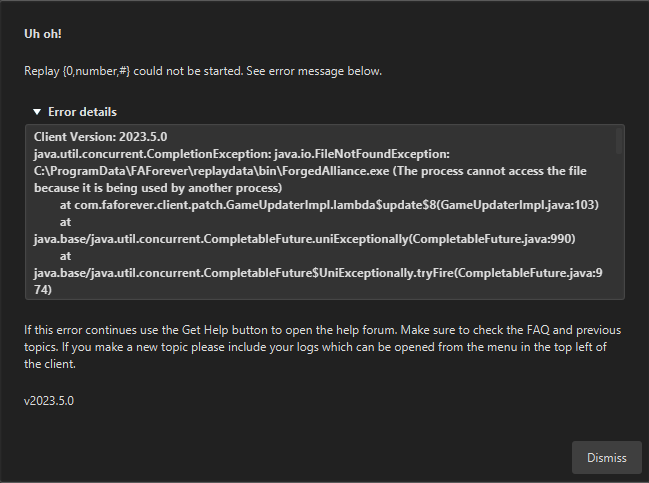649x483 pixels.
Task: Collapse the Error details disclosure triangle
Action: tap(37, 112)
